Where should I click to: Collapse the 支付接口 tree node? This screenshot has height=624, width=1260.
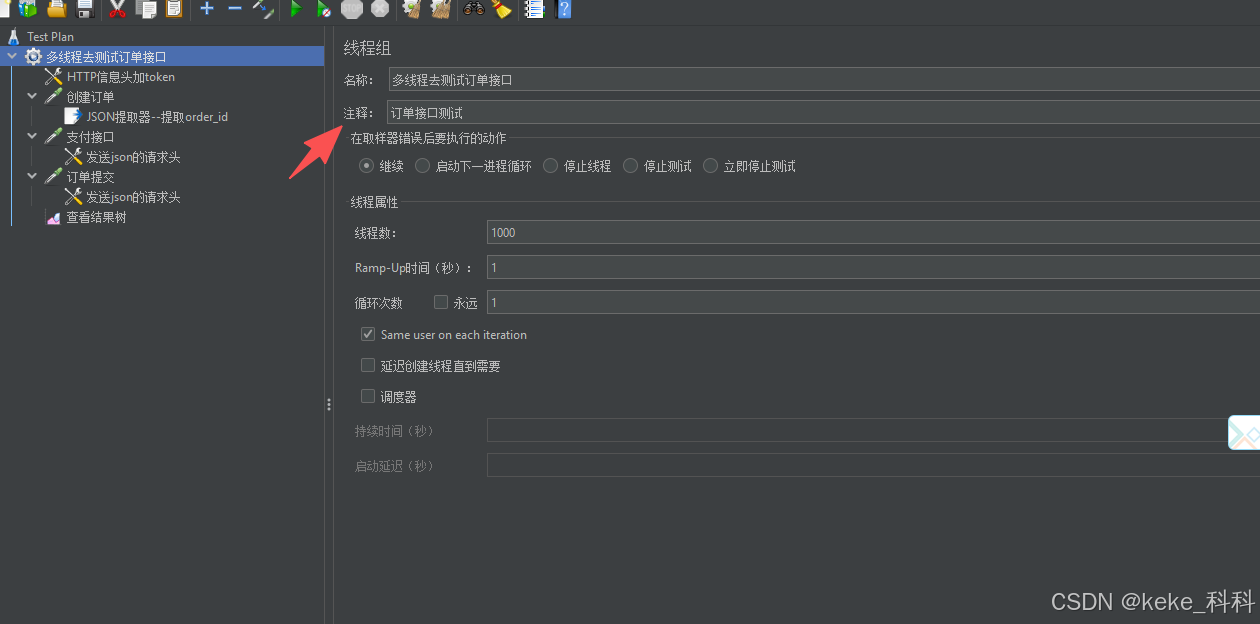(x=32, y=137)
